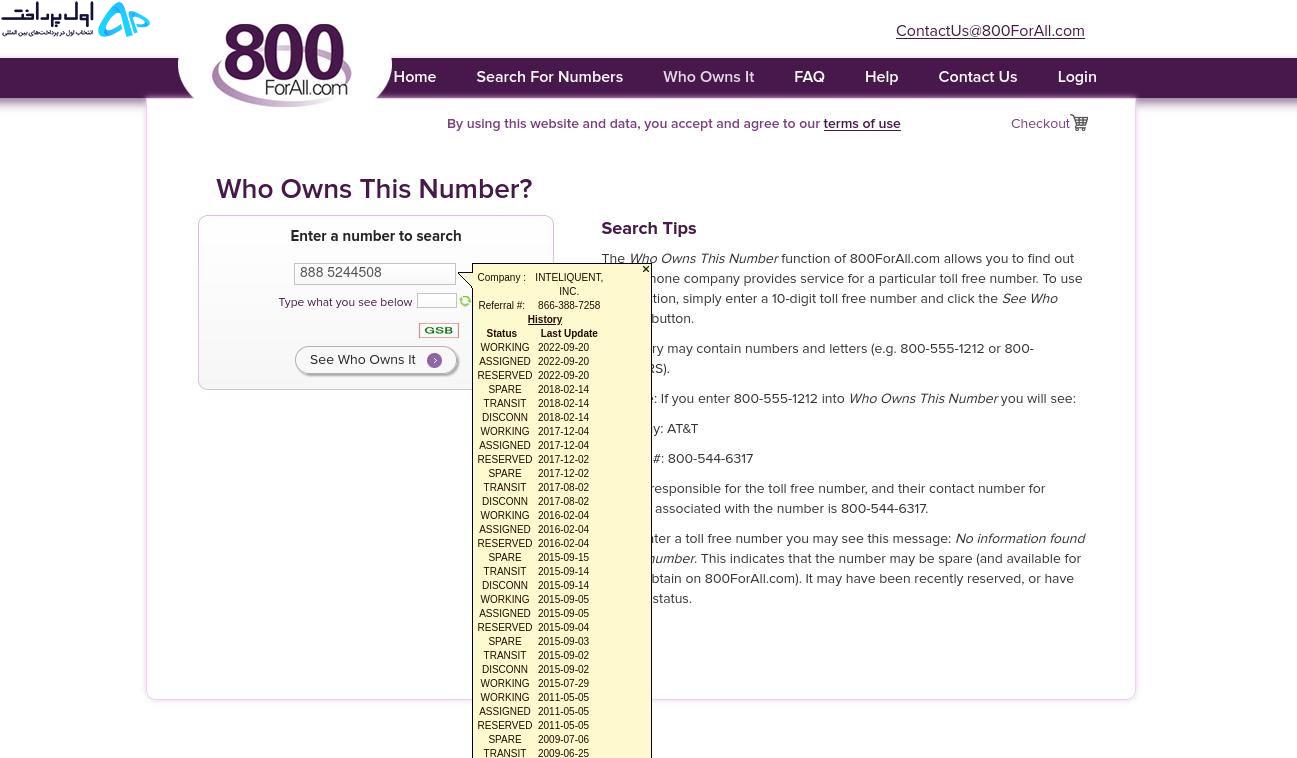1297x758 pixels.
Task: Click the Search Tips heading
Action: pyautogui.click(x=649, y=229)
